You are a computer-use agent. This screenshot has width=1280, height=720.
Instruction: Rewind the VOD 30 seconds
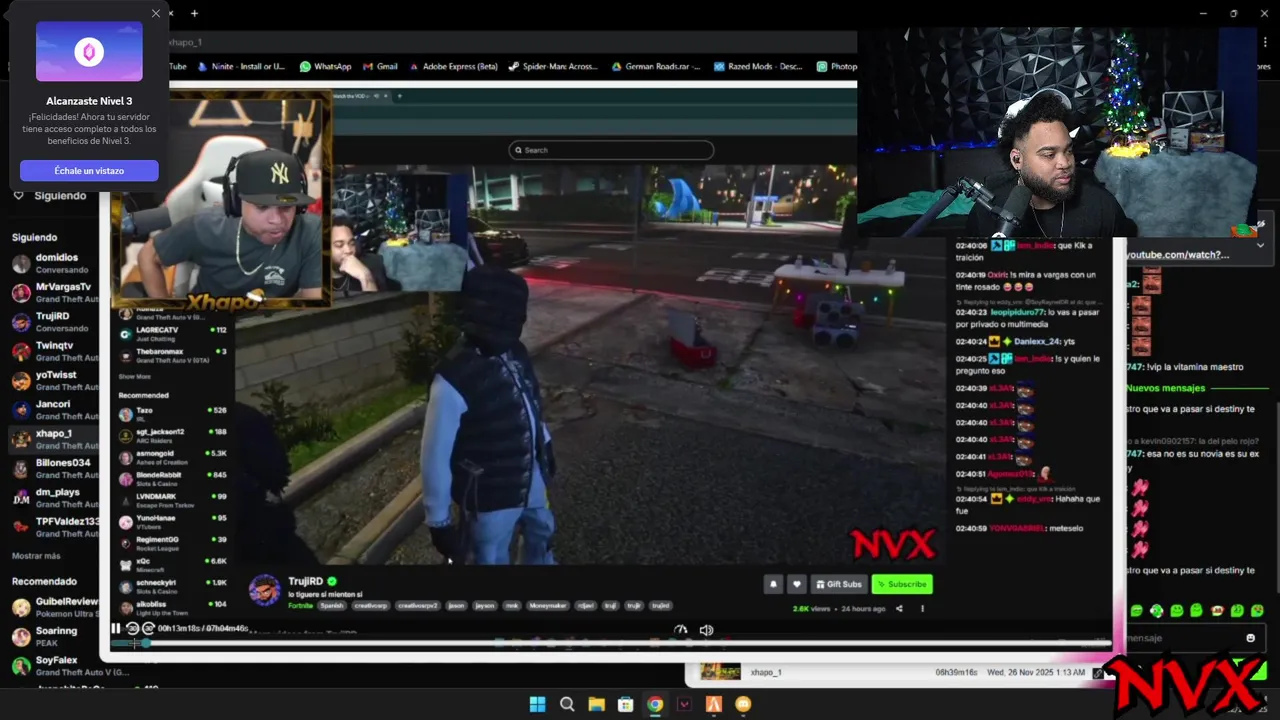(132, 629)
